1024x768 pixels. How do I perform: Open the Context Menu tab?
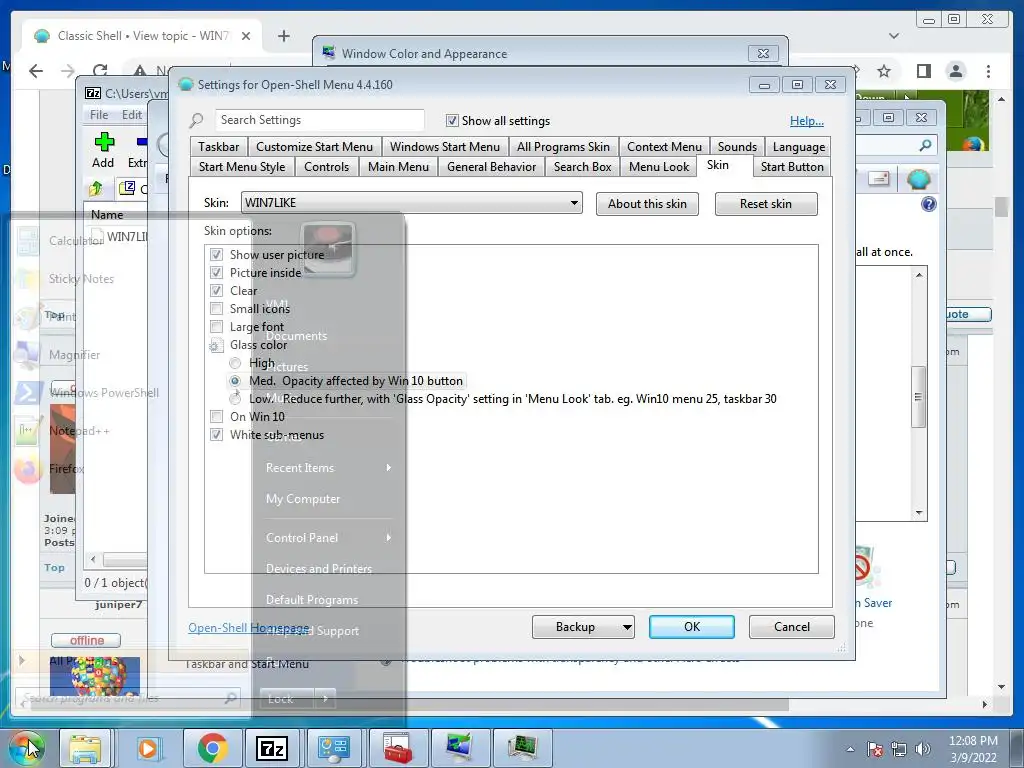tap(664, 147)
